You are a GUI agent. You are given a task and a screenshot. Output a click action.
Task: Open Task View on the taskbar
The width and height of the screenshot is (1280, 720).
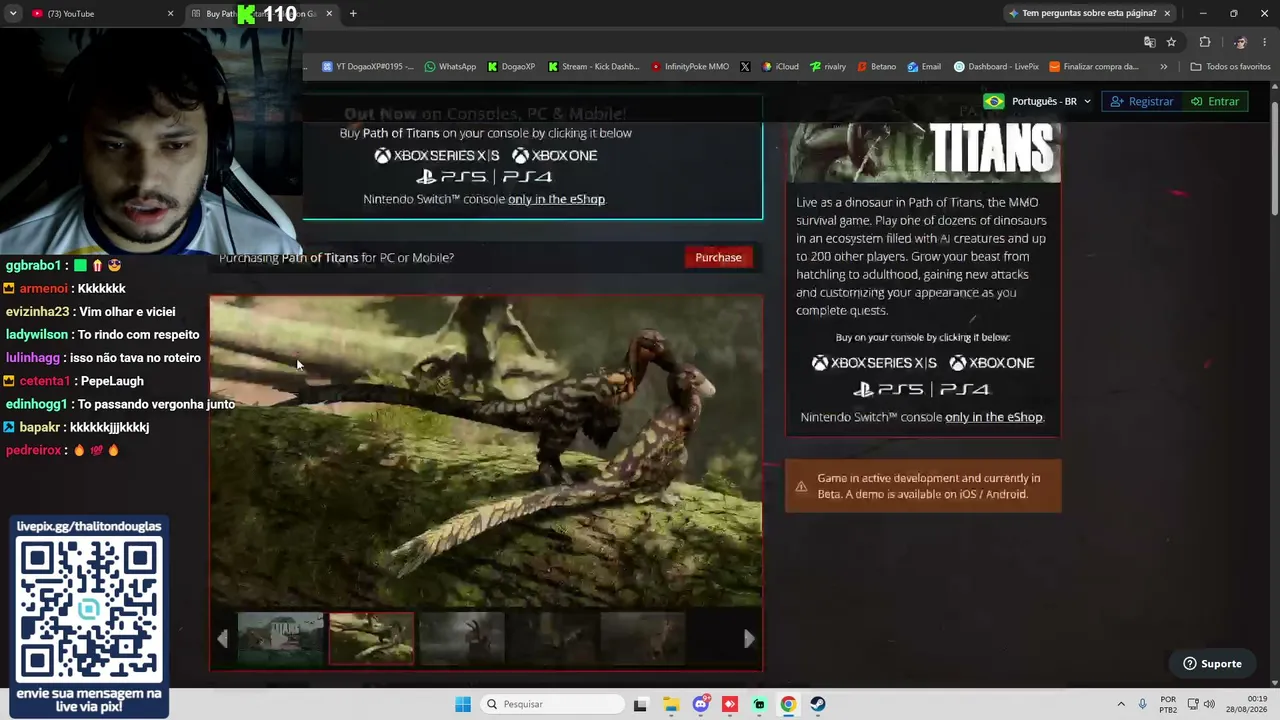(x=641, y=704)
